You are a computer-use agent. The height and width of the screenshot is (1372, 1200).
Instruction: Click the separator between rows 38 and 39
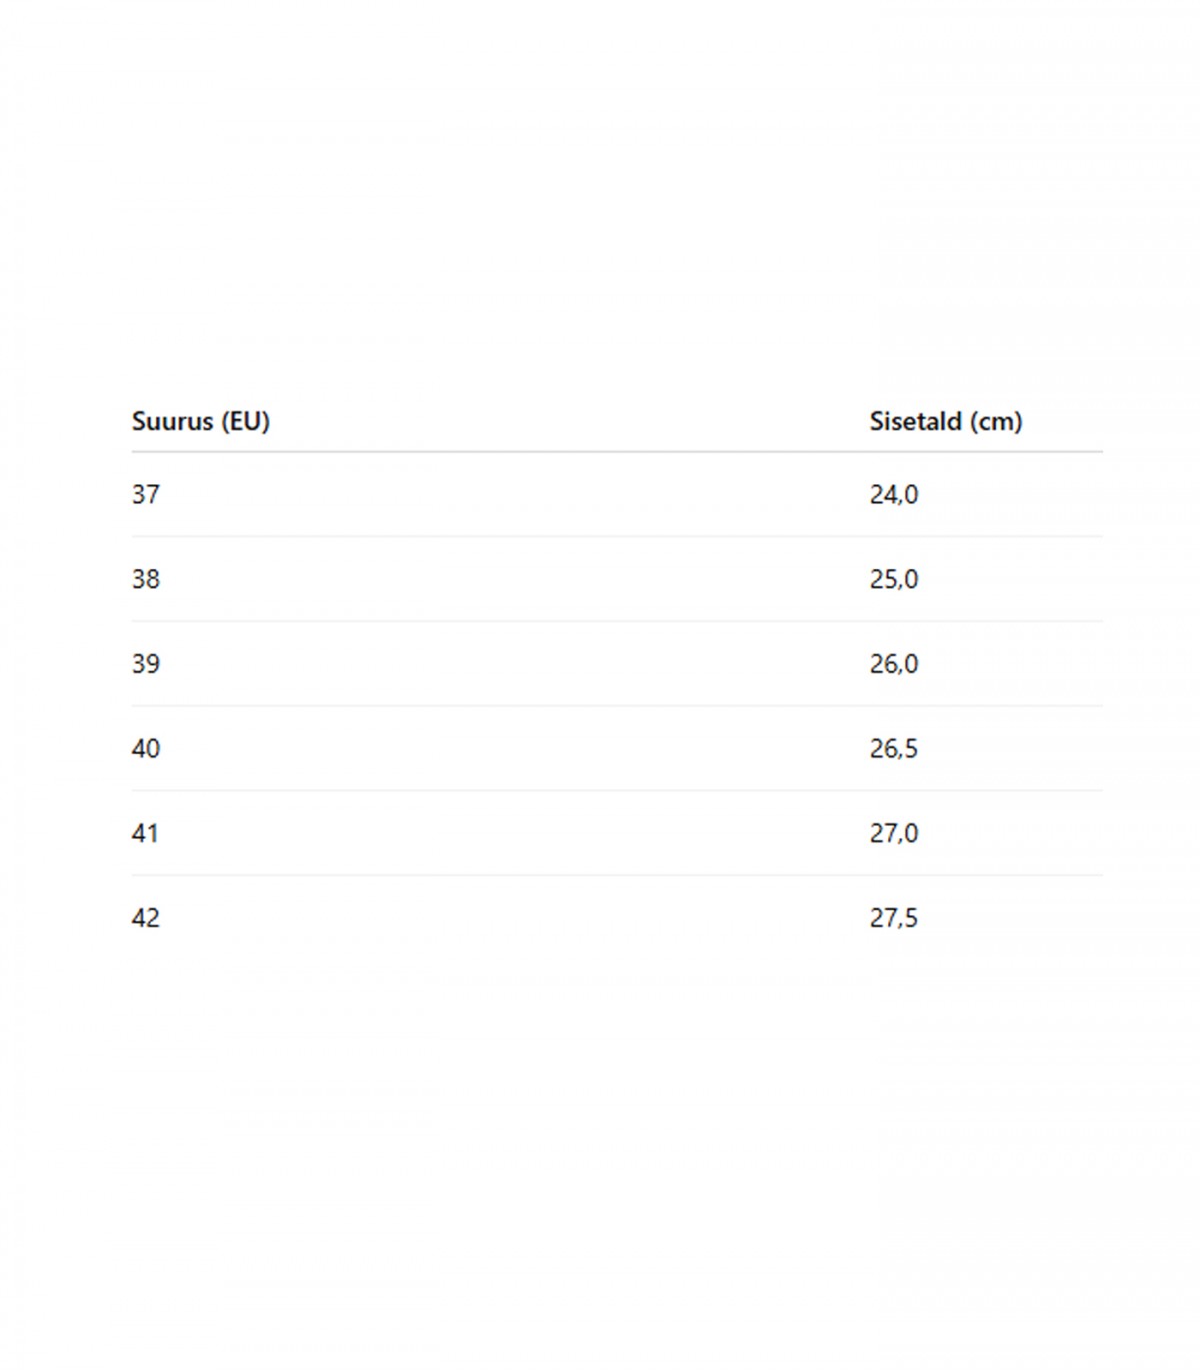pyautogui.click(x=616, y=621)
